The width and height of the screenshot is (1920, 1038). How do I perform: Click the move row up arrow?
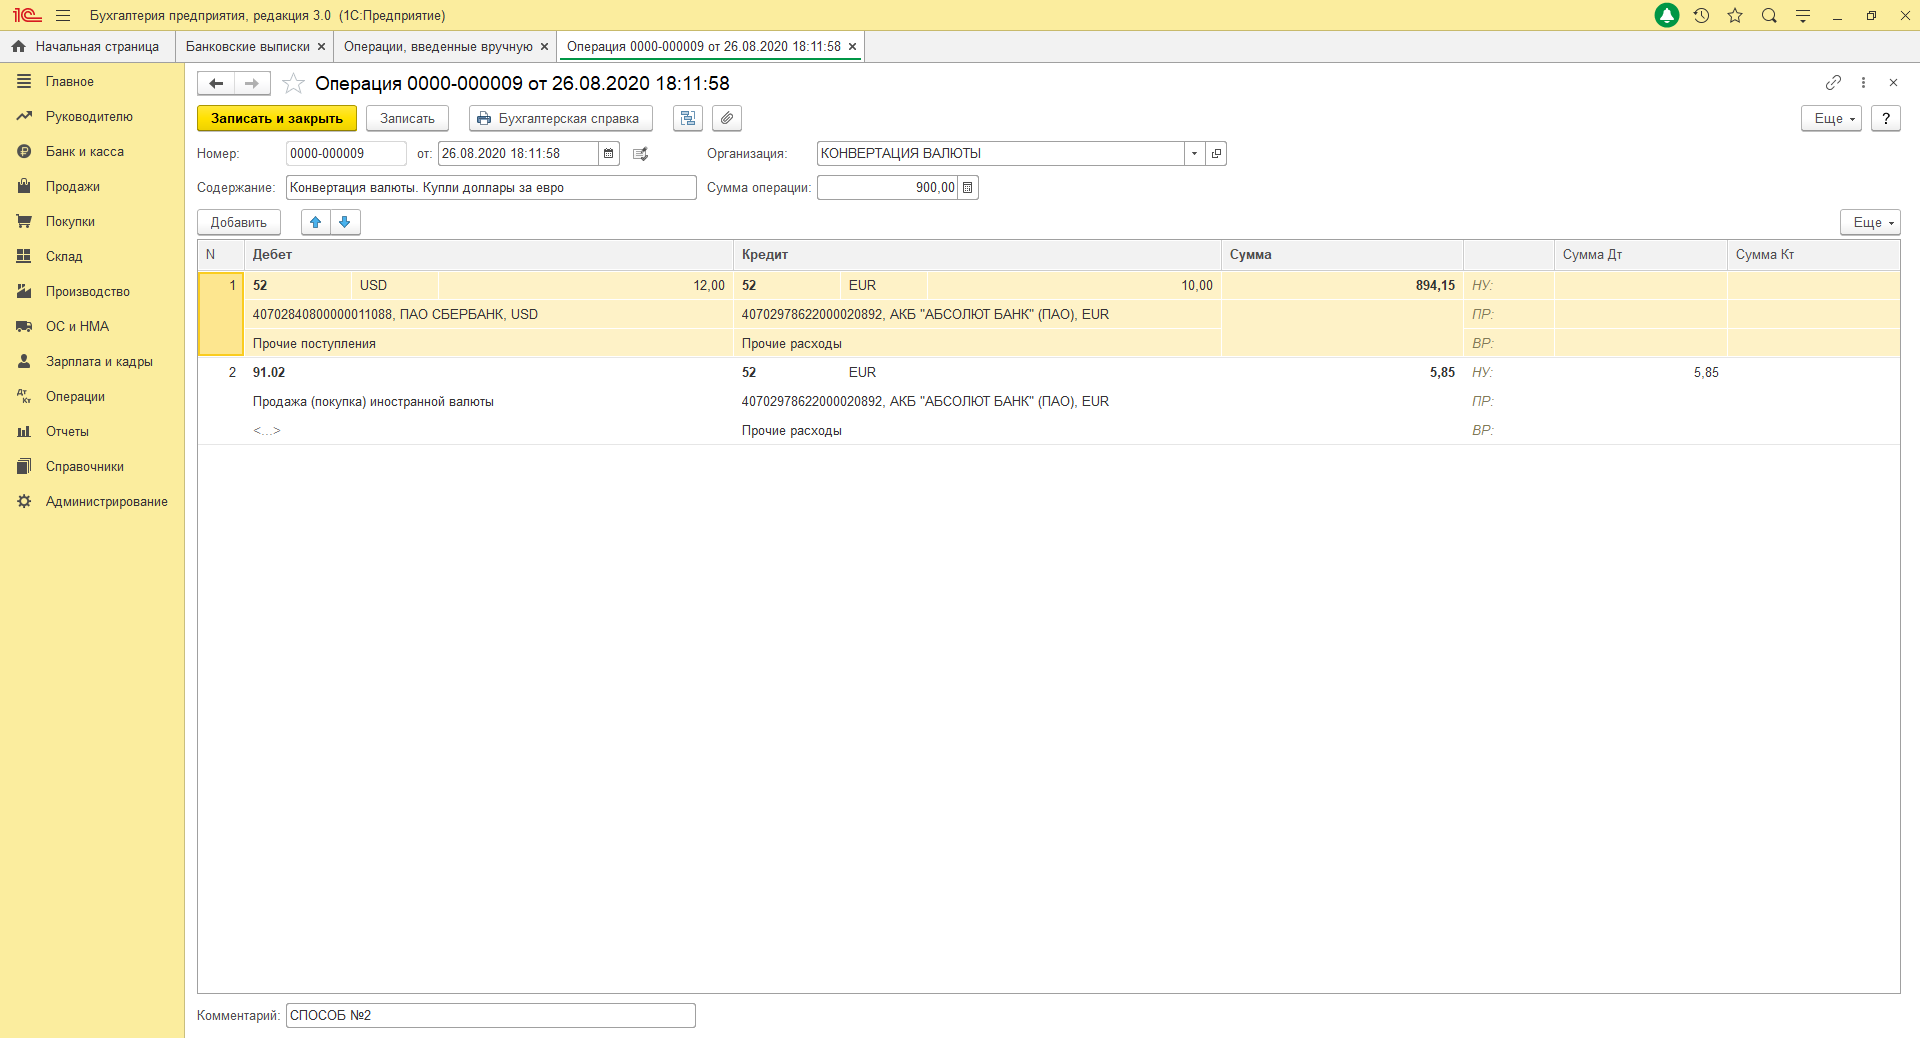pos(316,222)
